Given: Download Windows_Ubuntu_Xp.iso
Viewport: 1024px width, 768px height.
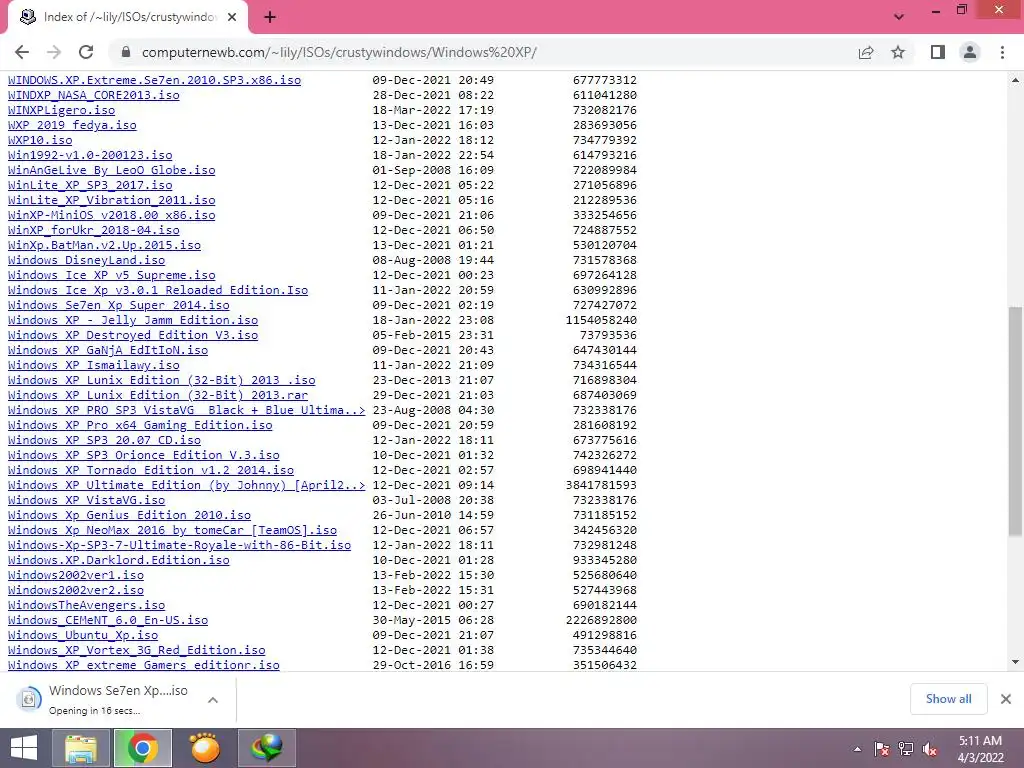Looking at the screenshot, I should click(83, 636).
